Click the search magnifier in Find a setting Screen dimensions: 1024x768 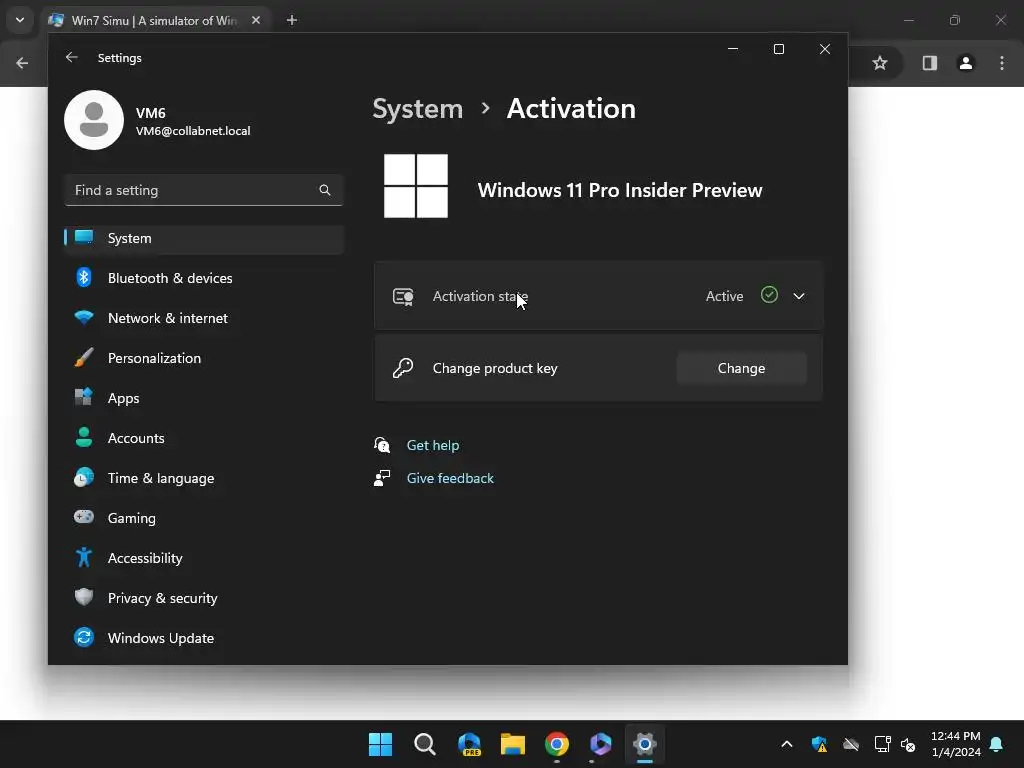tap(325, 190)
